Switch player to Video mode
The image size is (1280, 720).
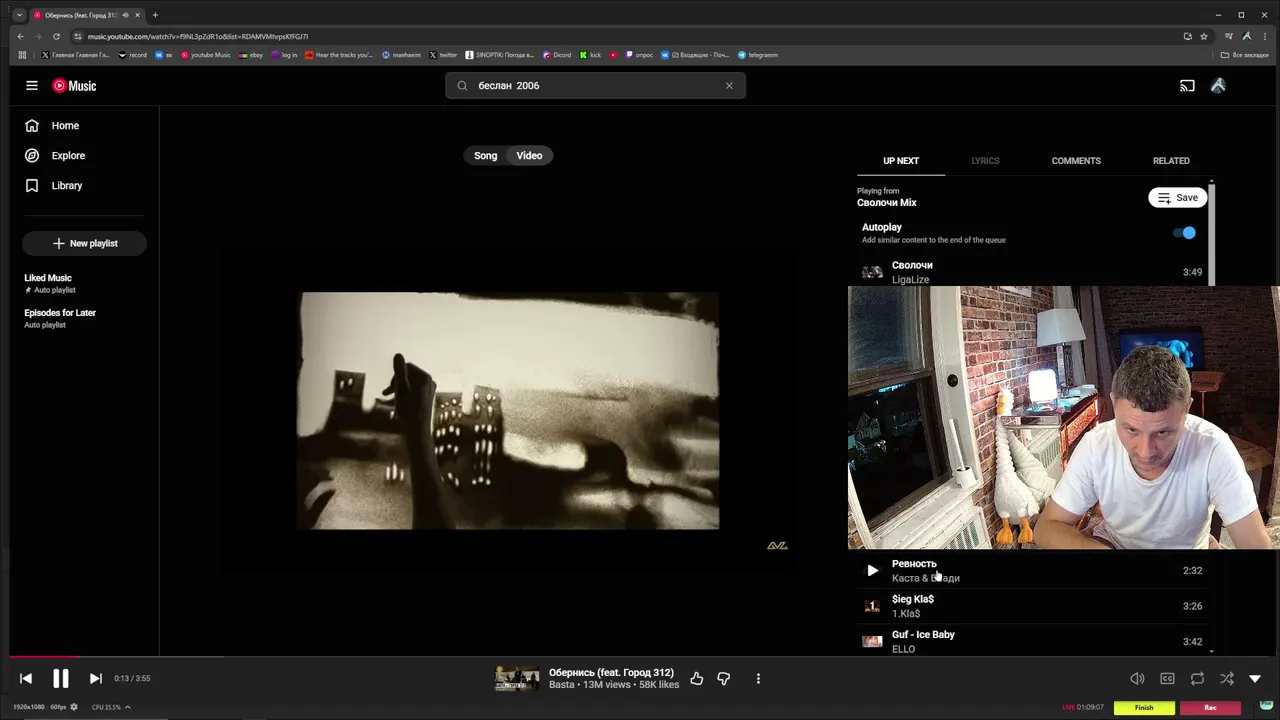tap(529, 156)
